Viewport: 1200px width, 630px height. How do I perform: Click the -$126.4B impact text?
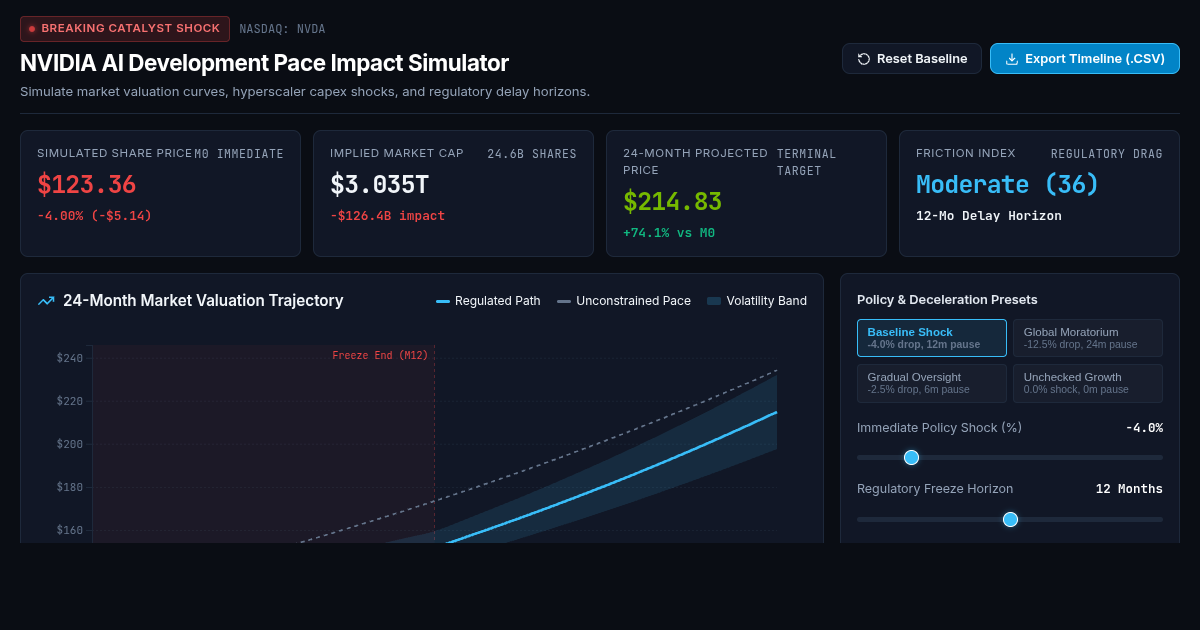click(x=387, y=216)
